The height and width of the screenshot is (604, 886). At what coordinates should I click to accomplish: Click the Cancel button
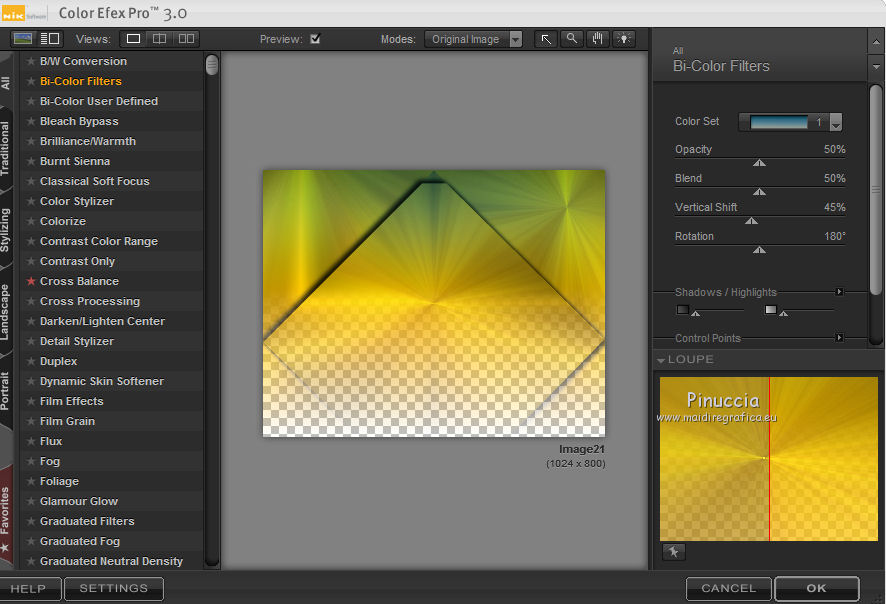(728, 588)
